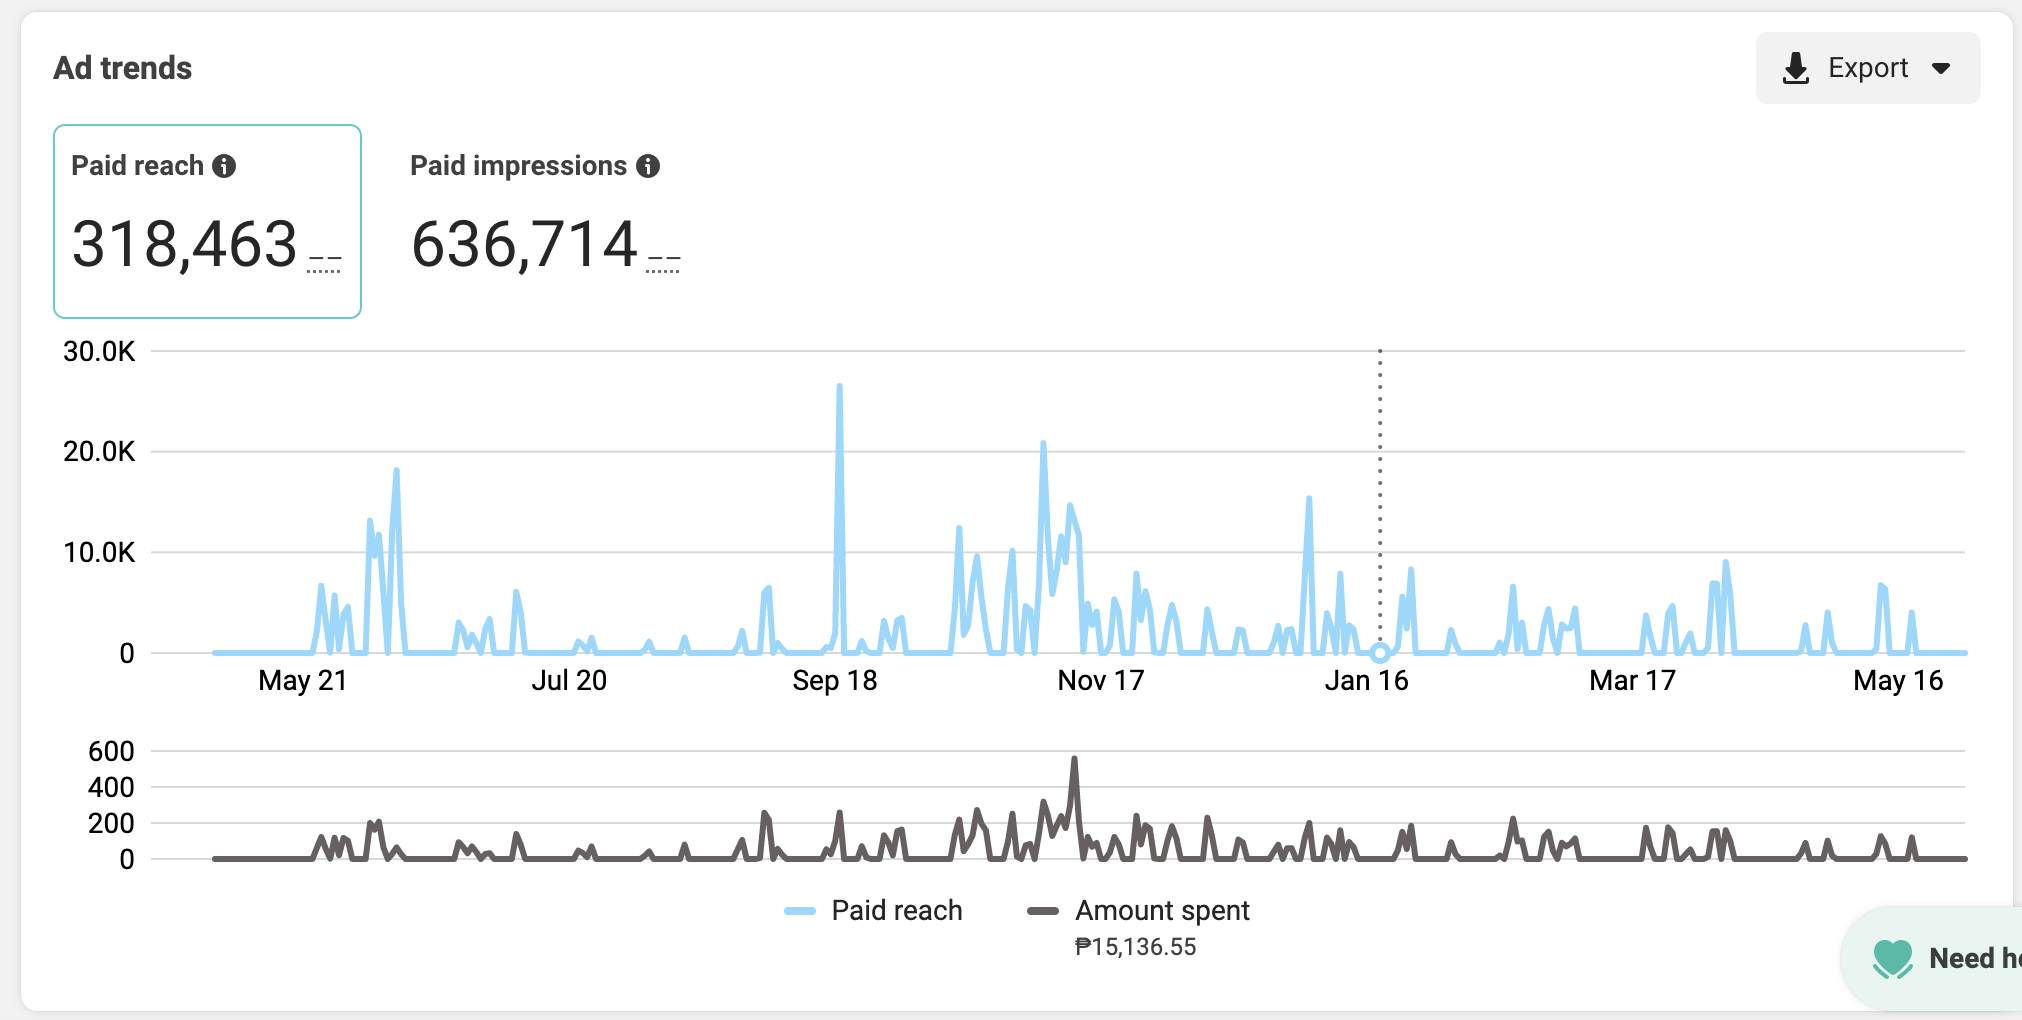
Task: Open the Need help chat button
Action: 1931,959
